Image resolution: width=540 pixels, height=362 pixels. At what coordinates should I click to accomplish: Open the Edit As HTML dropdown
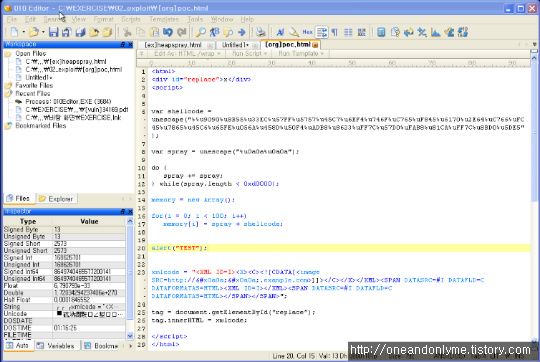(x=187, y=53)
